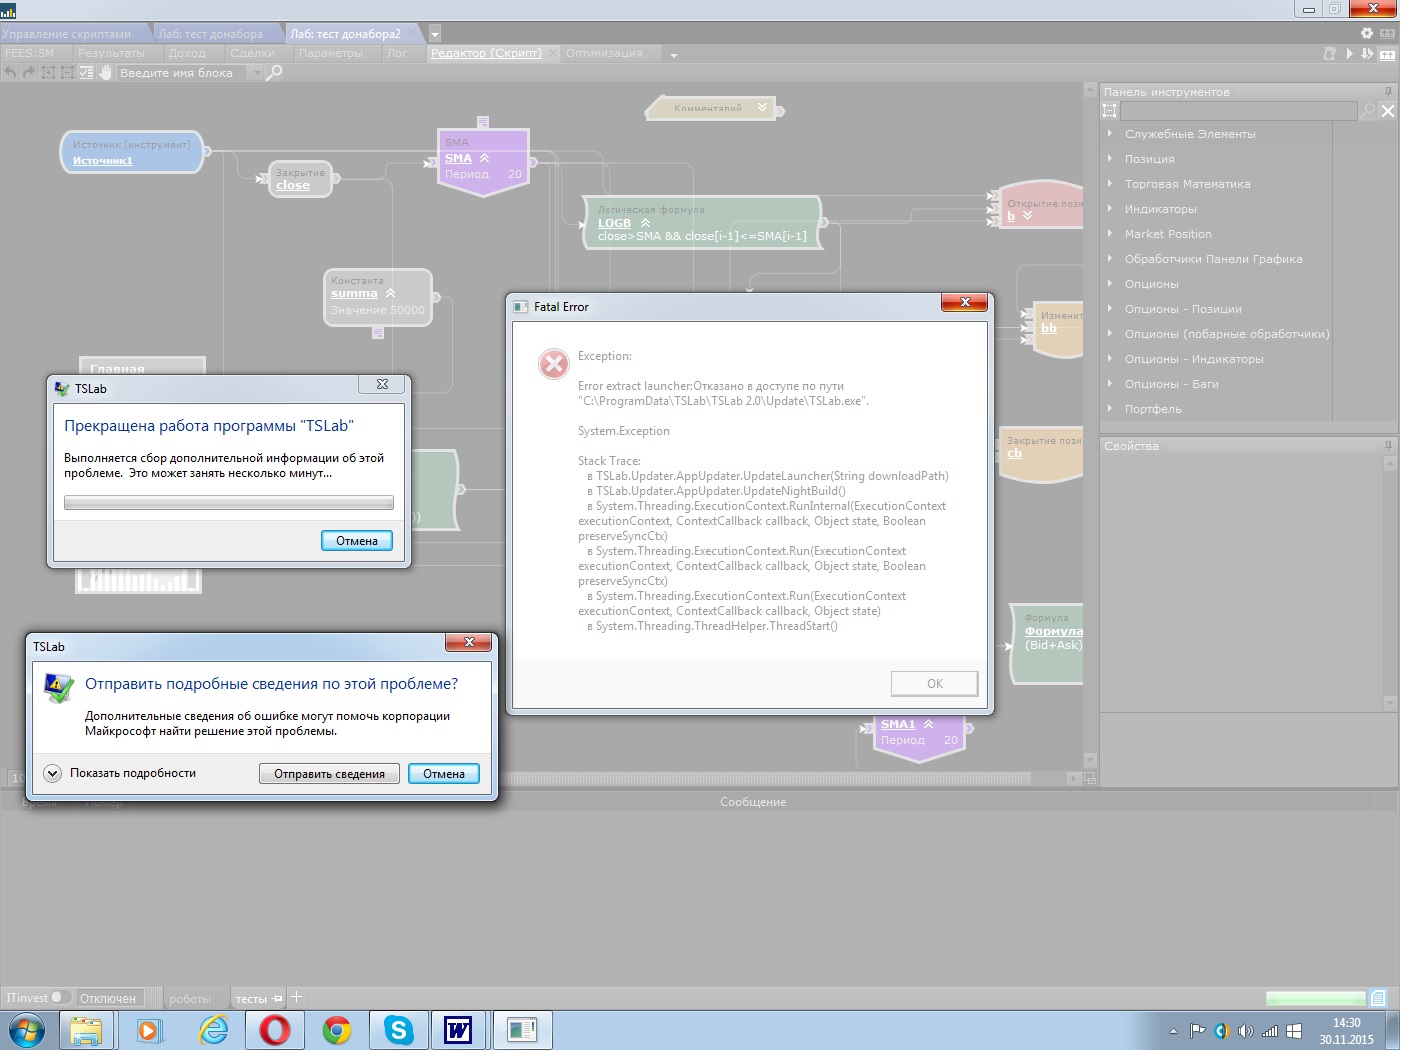
Task: Pin the Свойства panel
Action: click(1388, 446)
